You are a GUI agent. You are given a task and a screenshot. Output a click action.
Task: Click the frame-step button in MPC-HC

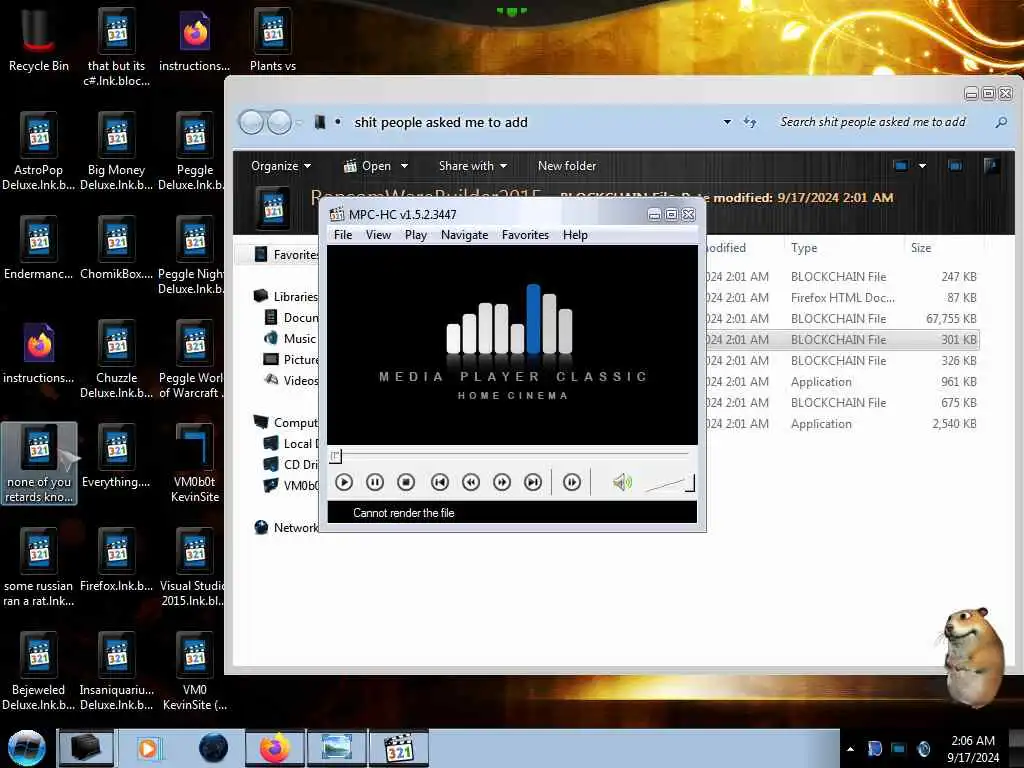tap(571, 482)
